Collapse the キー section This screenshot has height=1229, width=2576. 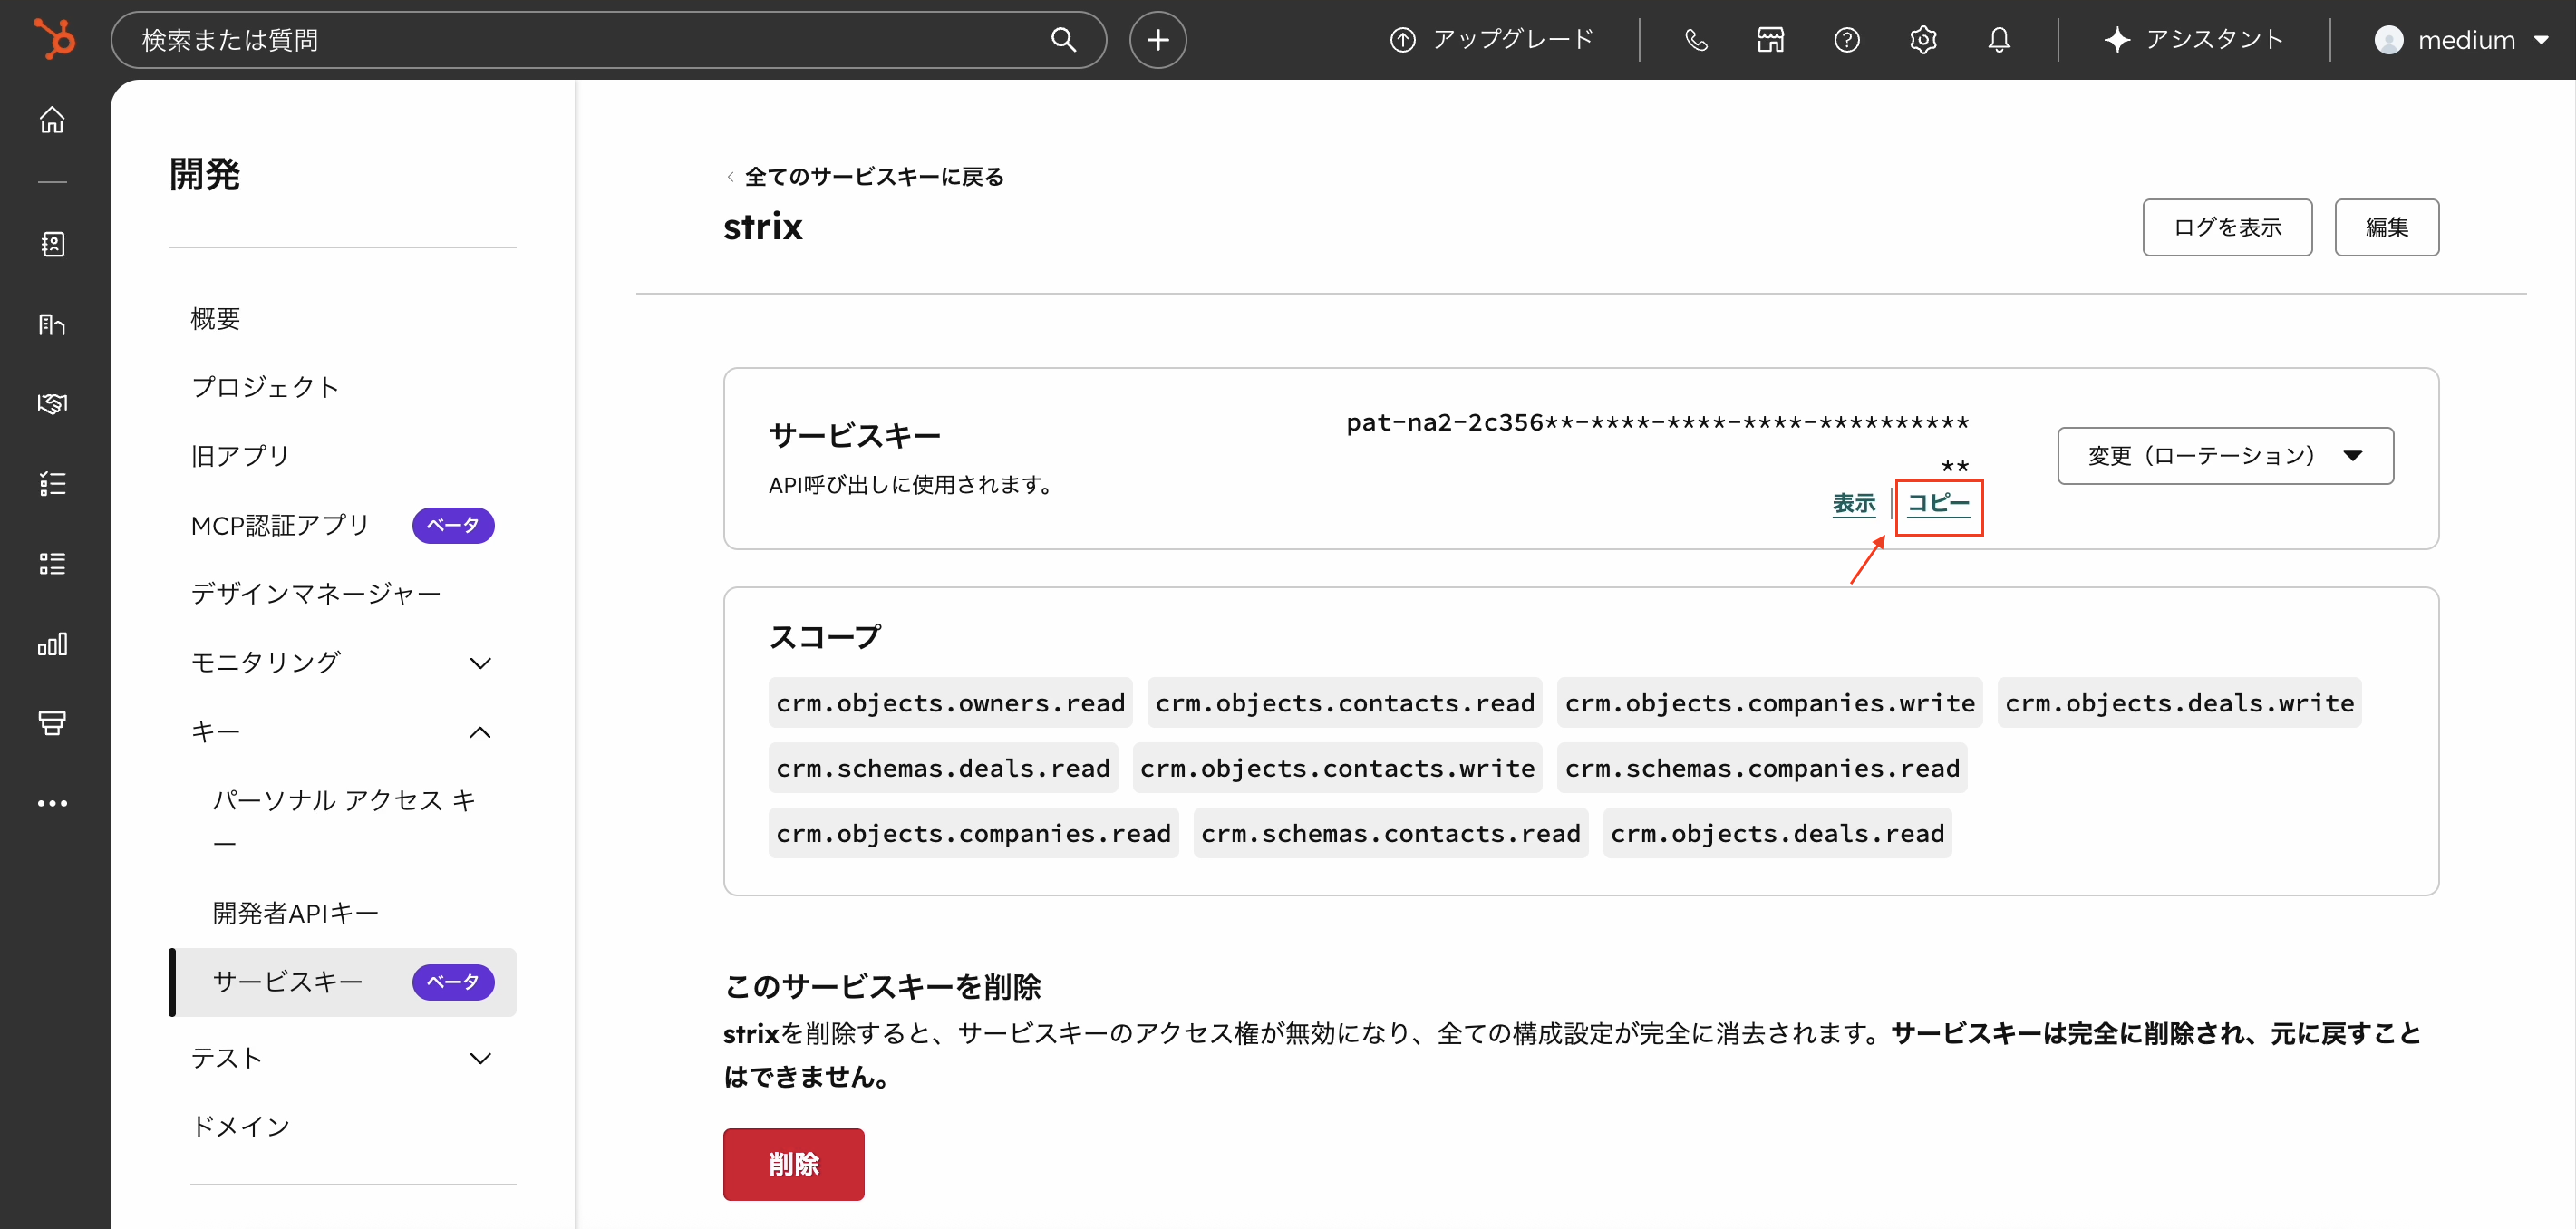[342, 731]
